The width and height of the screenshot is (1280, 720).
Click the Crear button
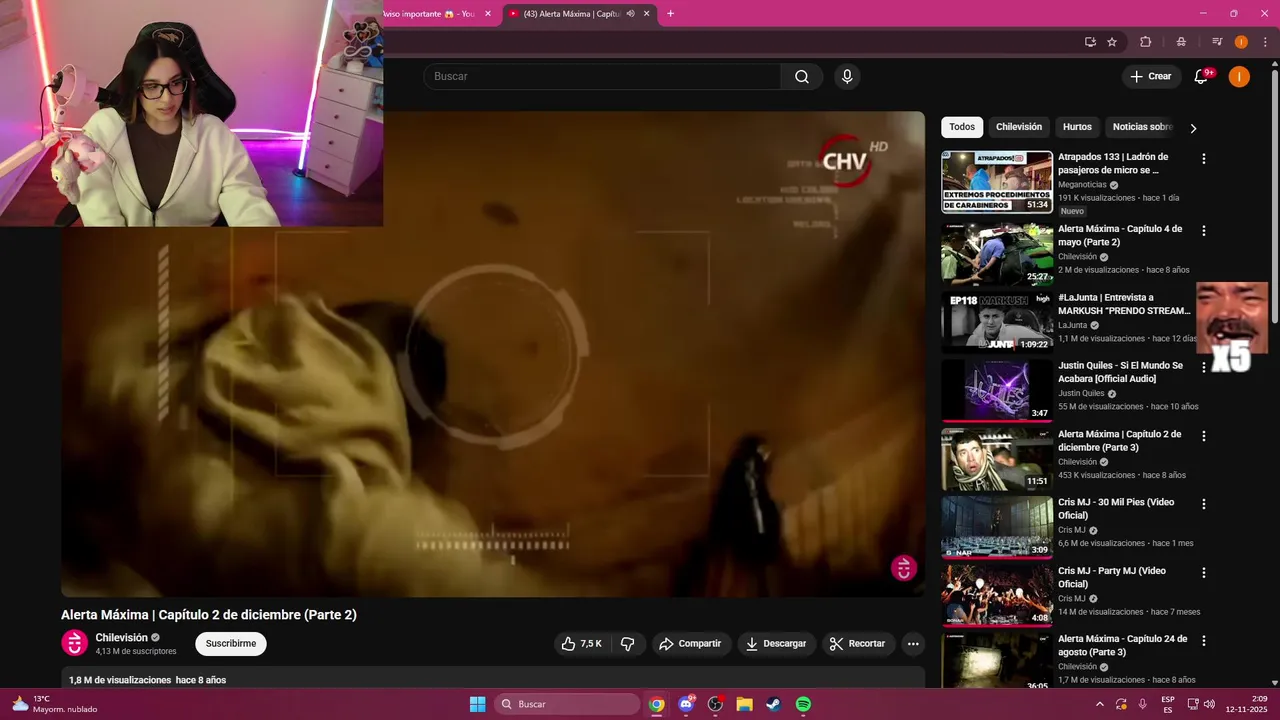pos(1151,77)
